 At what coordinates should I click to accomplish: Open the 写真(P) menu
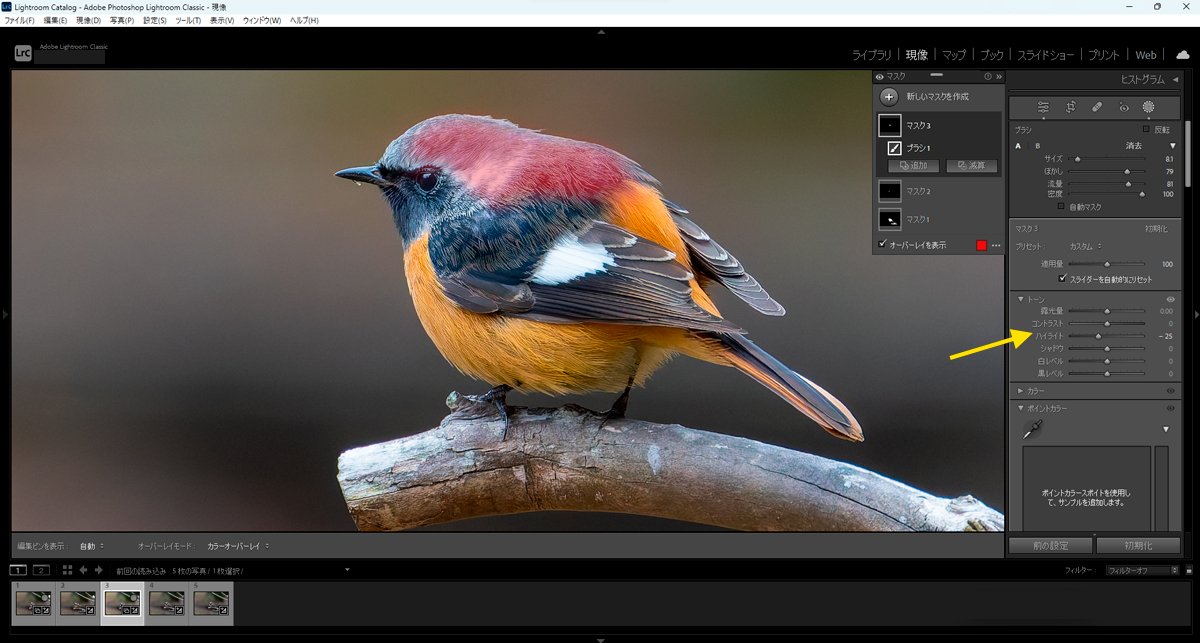(122, 20)
